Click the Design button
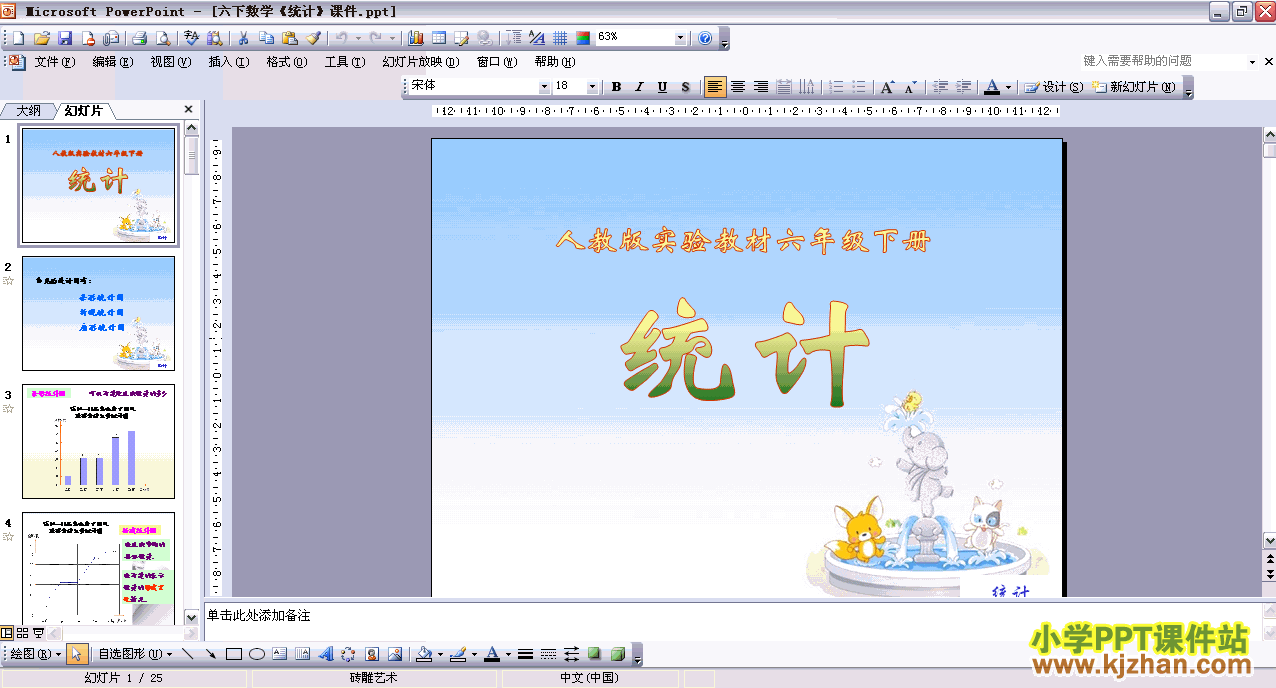The width and height of the screenshot is (1276, 688). 1054,87
